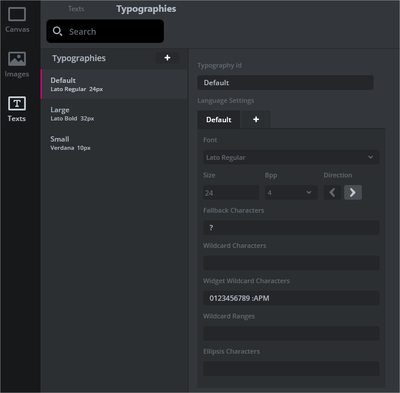Set text direction to right-to-left arrow
The width and height of the screenshot is (400, 393).
(x=332, y=192)
